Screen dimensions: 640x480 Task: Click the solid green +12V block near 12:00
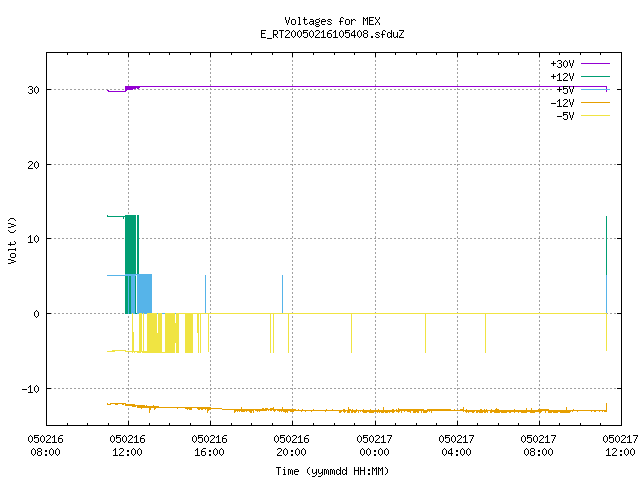[131, 245]
